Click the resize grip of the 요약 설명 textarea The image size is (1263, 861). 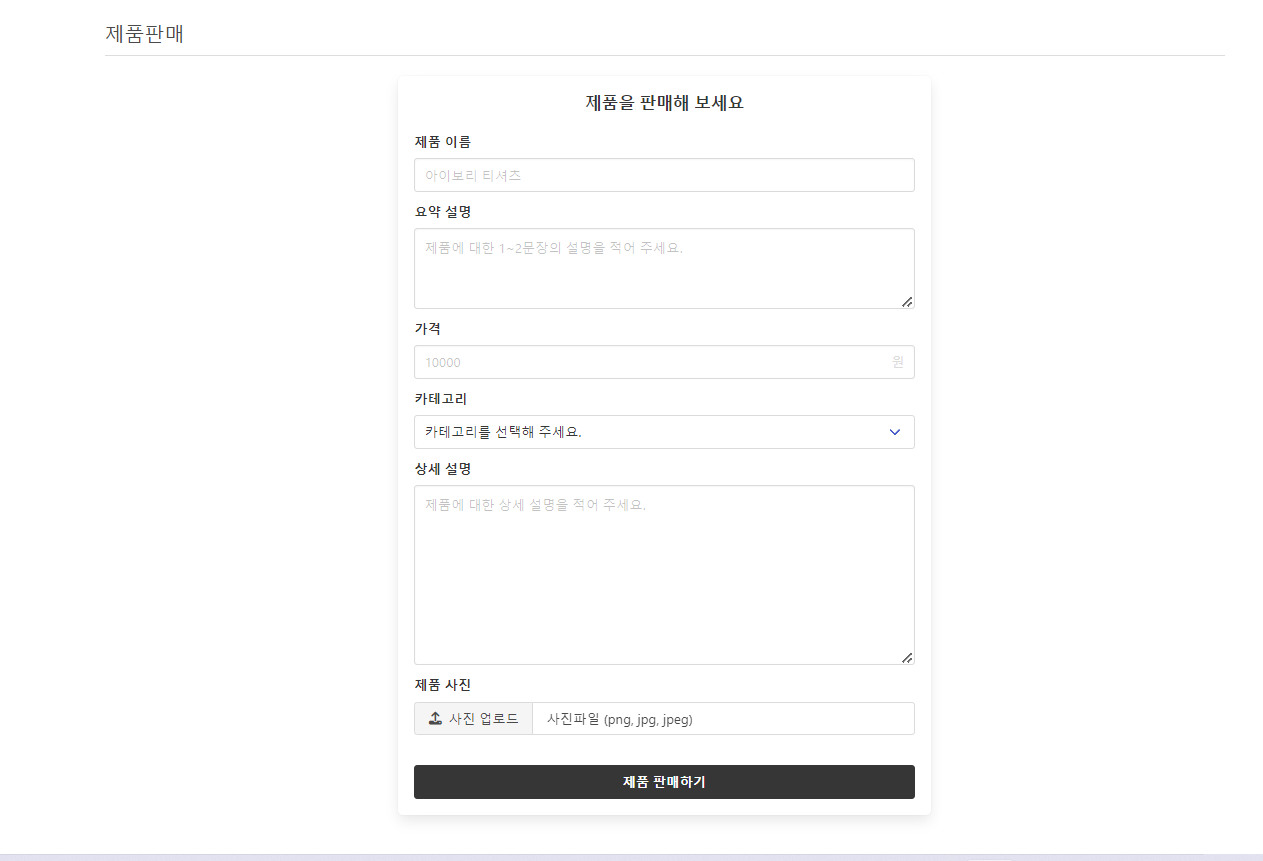click(908, 301)
